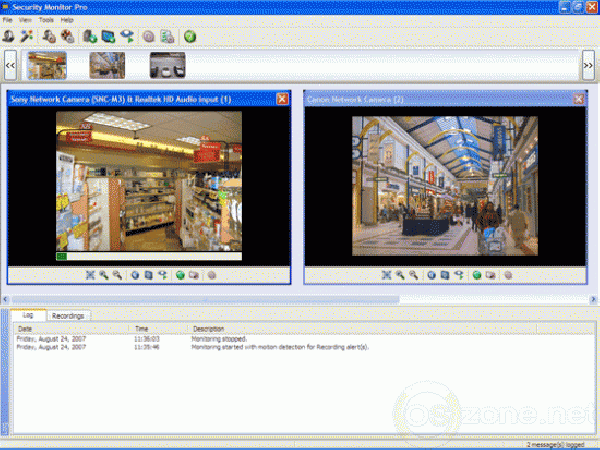Switch to the Log tab
This screenshot has width=600, height=450.
point(28,315)
